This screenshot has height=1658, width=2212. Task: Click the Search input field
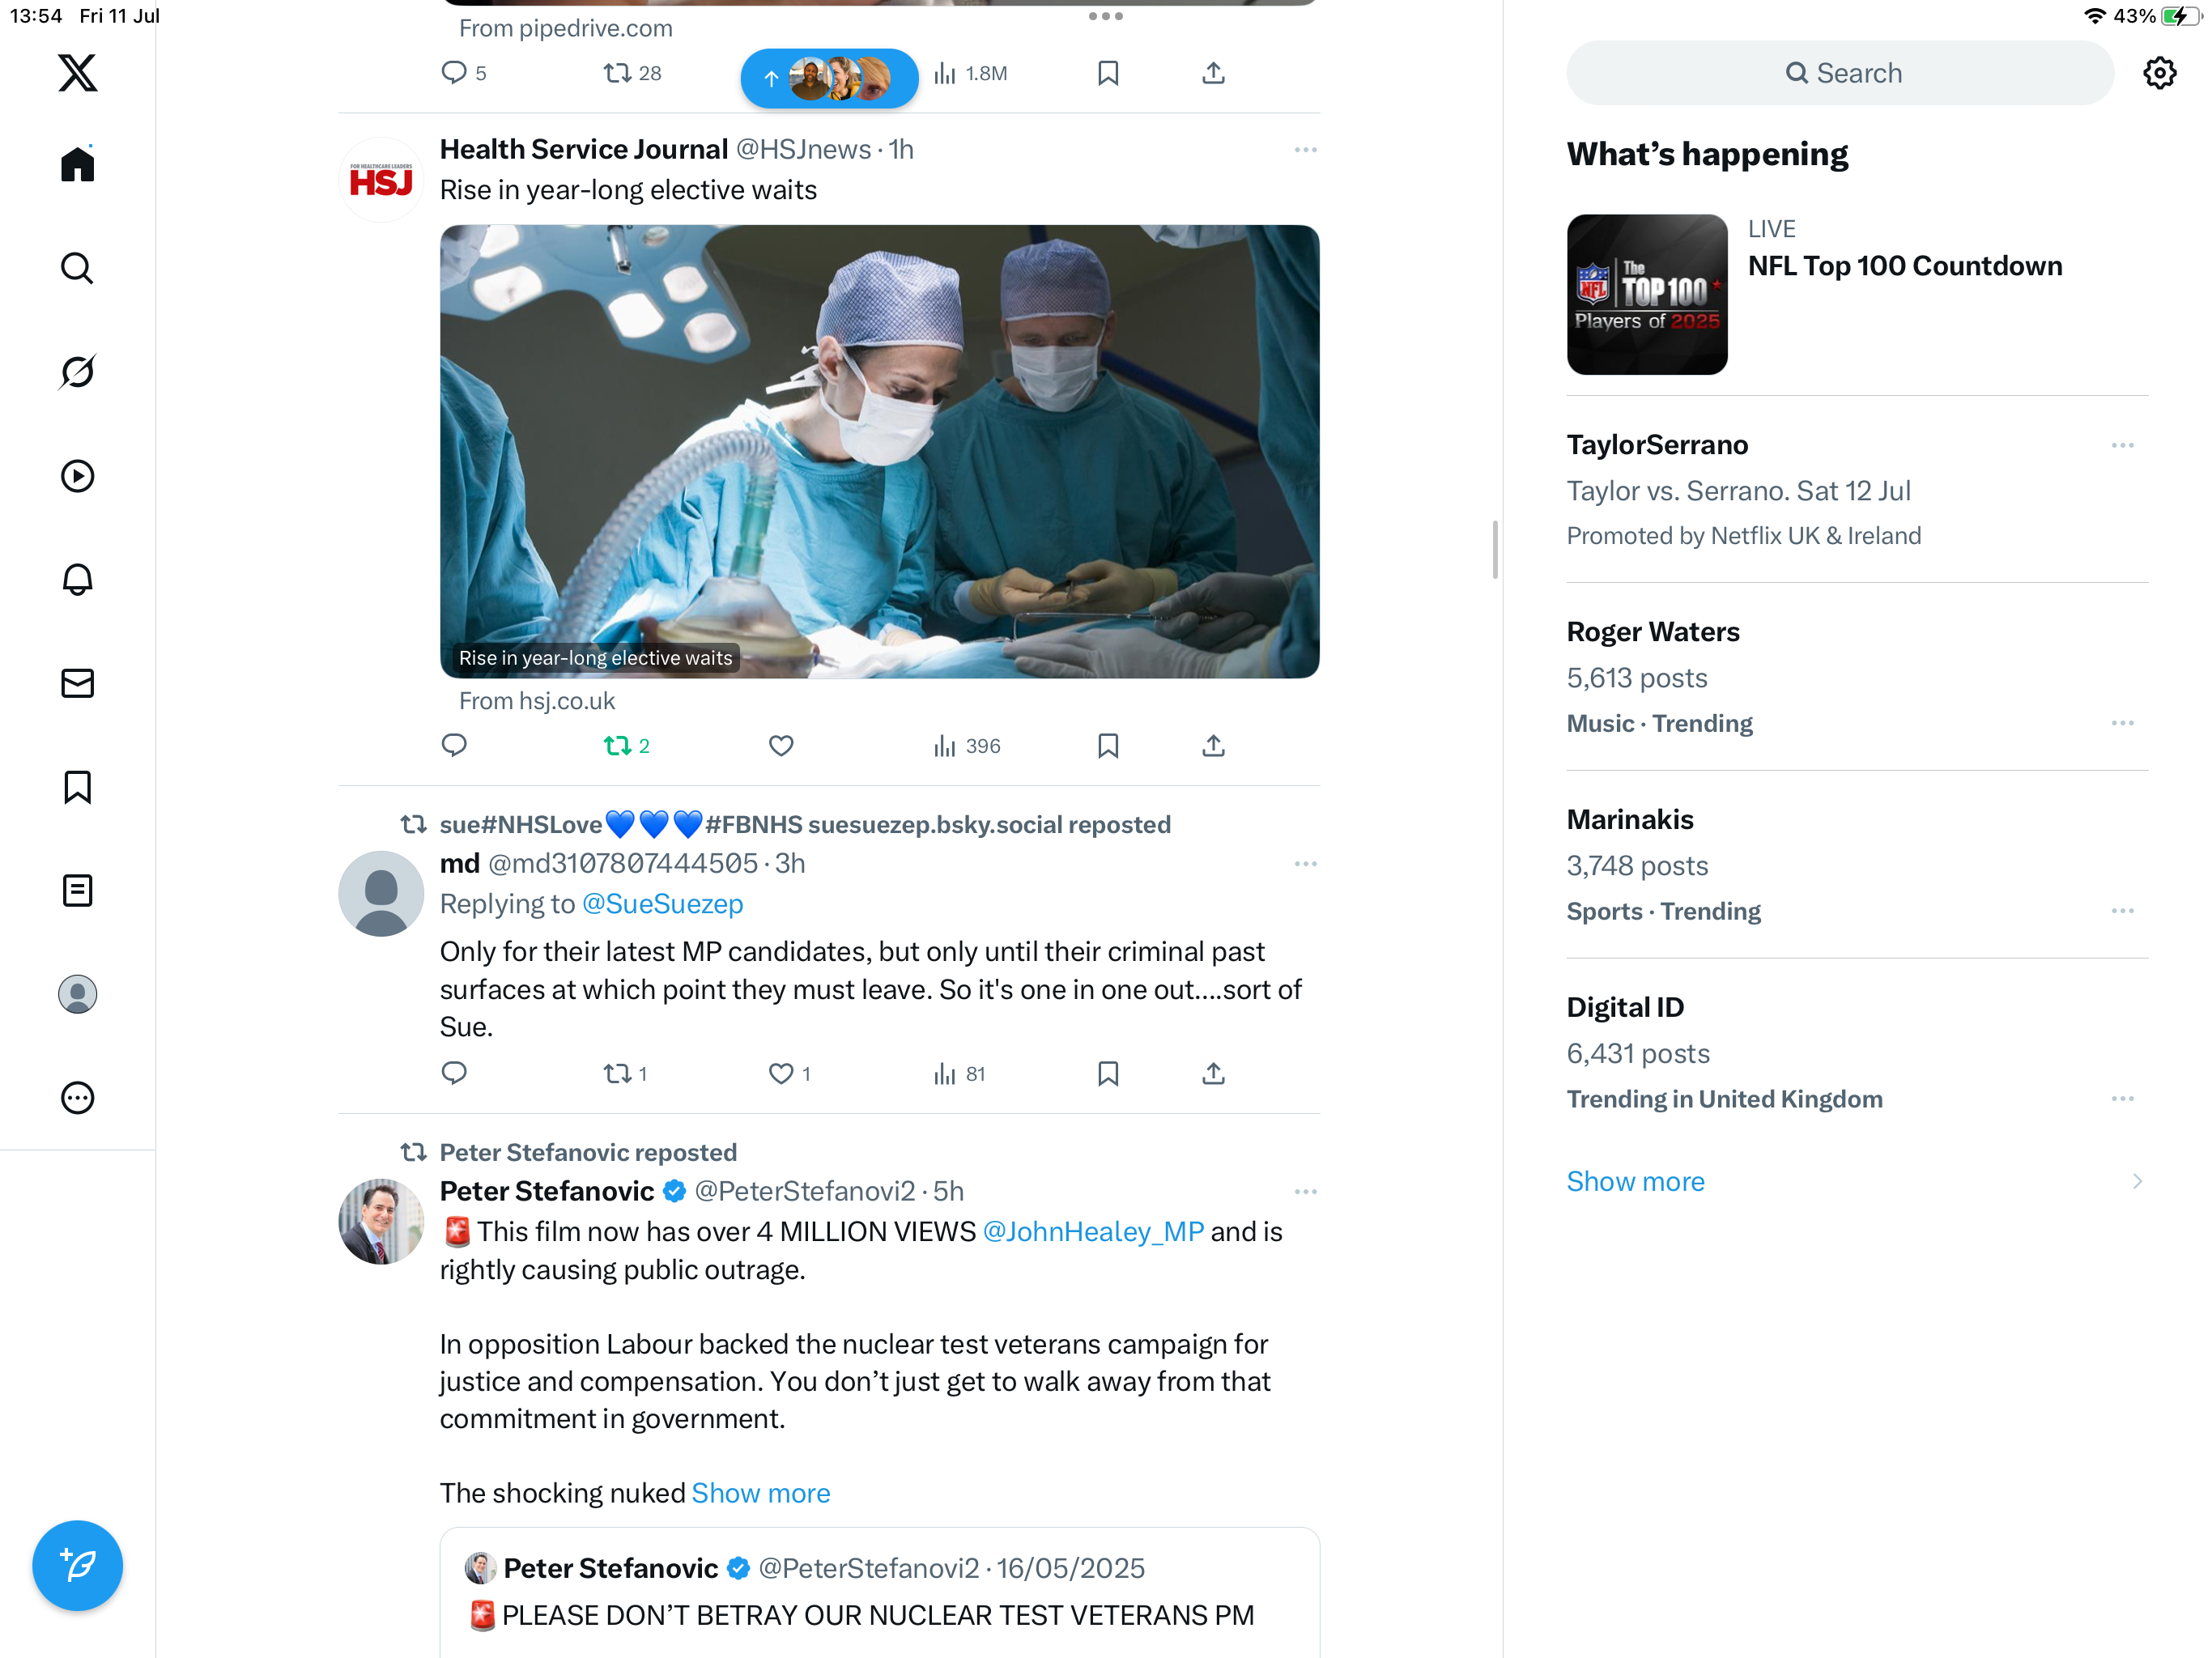coord(1840,73)
